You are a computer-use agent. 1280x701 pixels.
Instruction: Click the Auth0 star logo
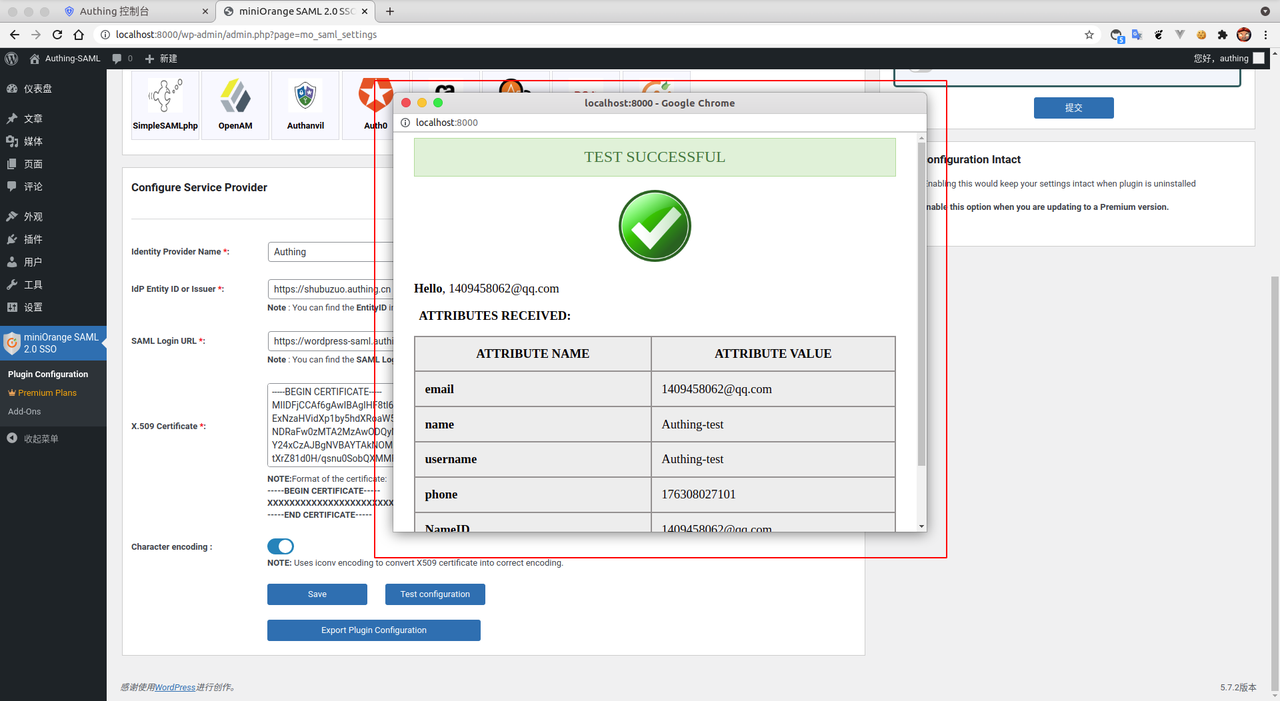tap(375, 96)
